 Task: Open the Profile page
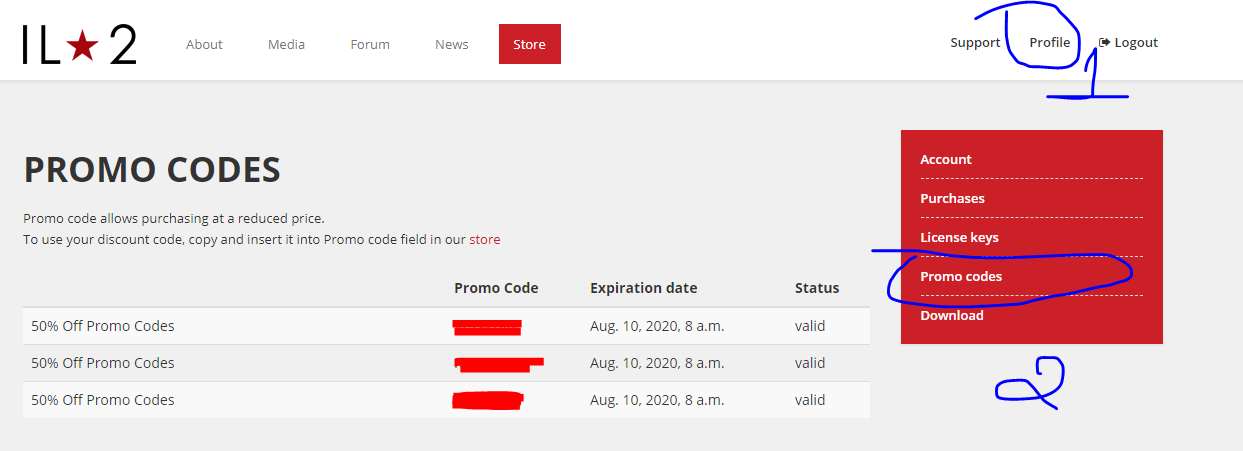(1049, 43)
